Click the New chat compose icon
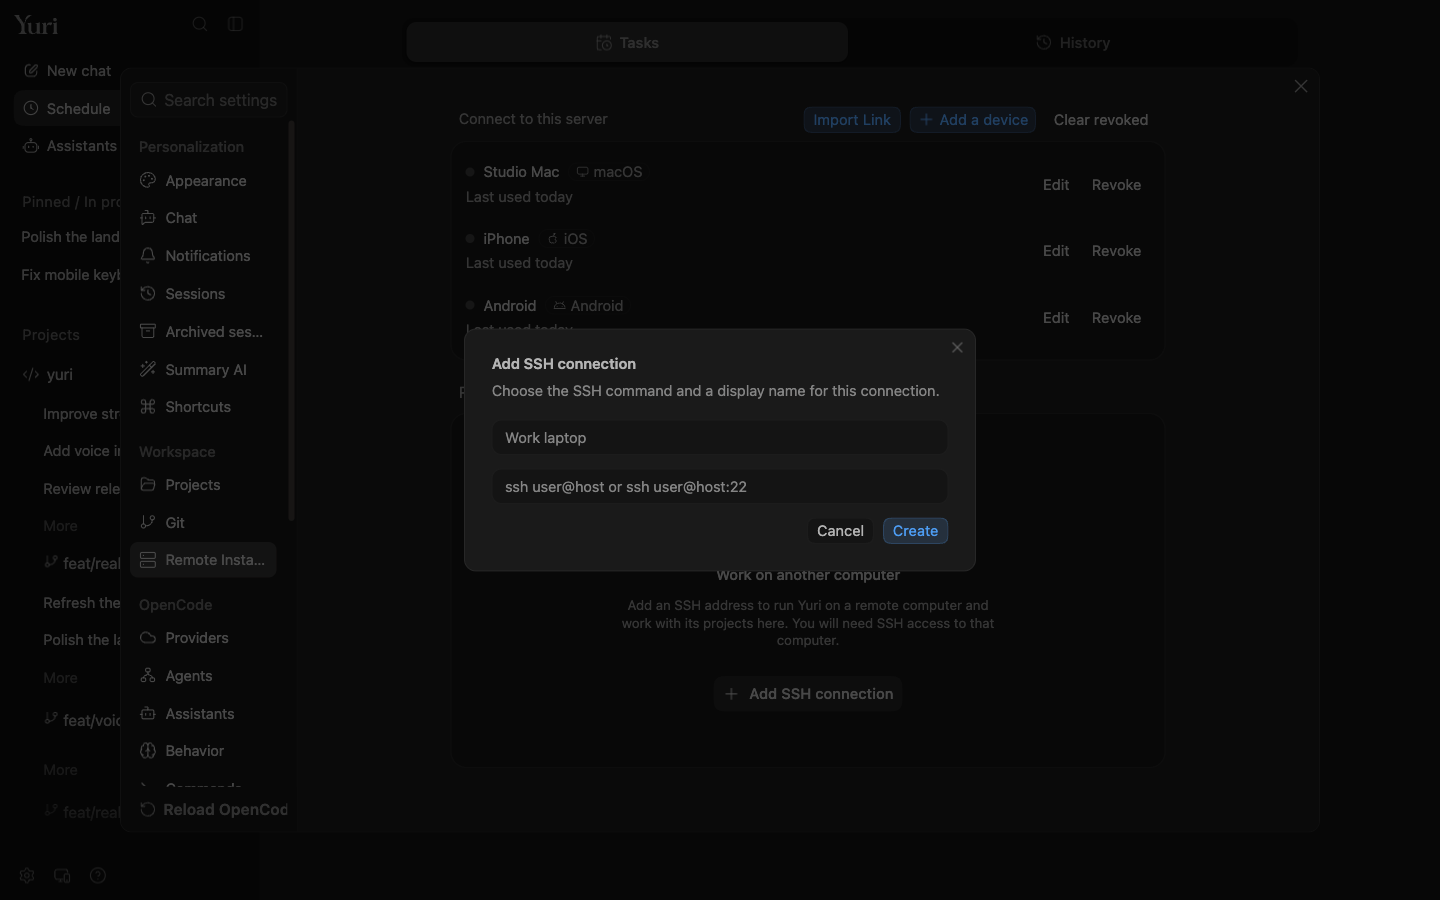 click(x=31, y=71)
